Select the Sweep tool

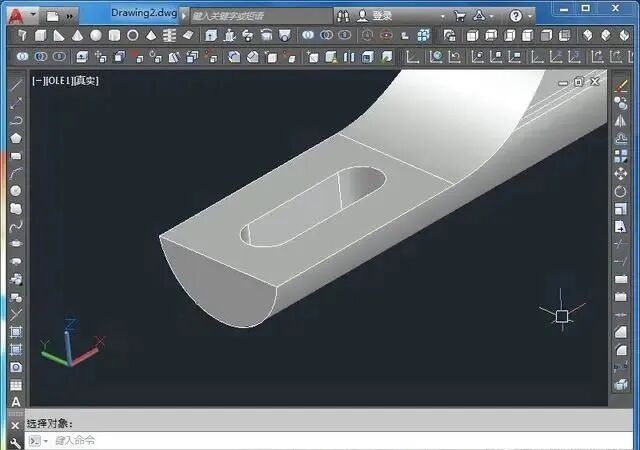[x=248, y=36]
